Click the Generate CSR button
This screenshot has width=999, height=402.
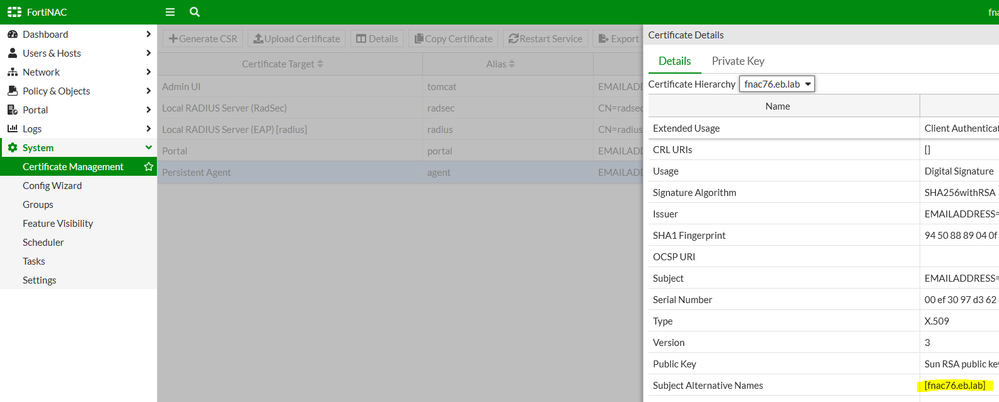(203, 39)
